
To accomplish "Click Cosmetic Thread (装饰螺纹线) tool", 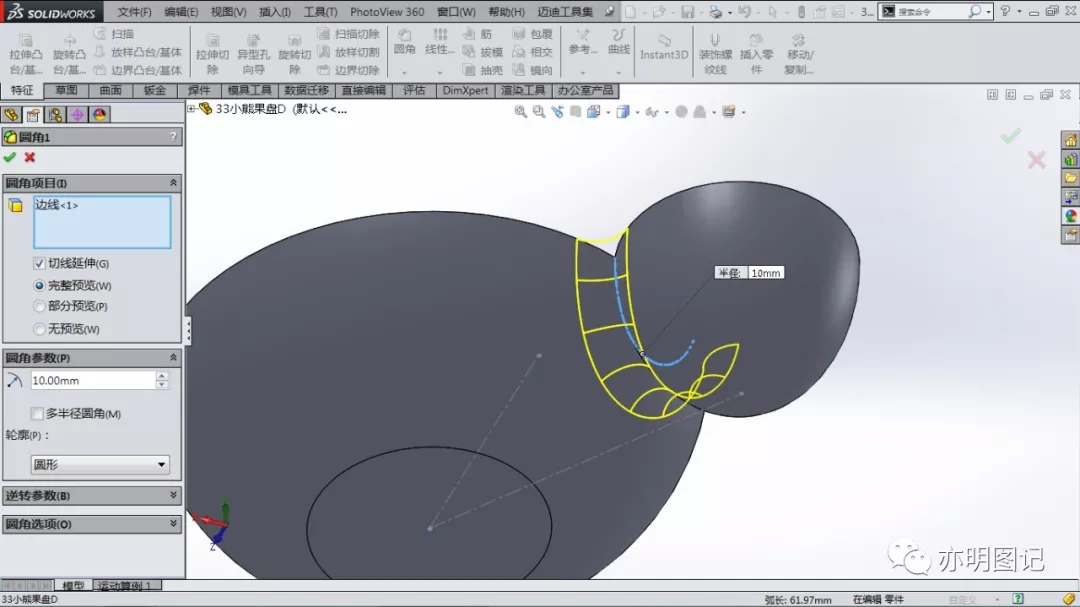I will tap(715, 54).
